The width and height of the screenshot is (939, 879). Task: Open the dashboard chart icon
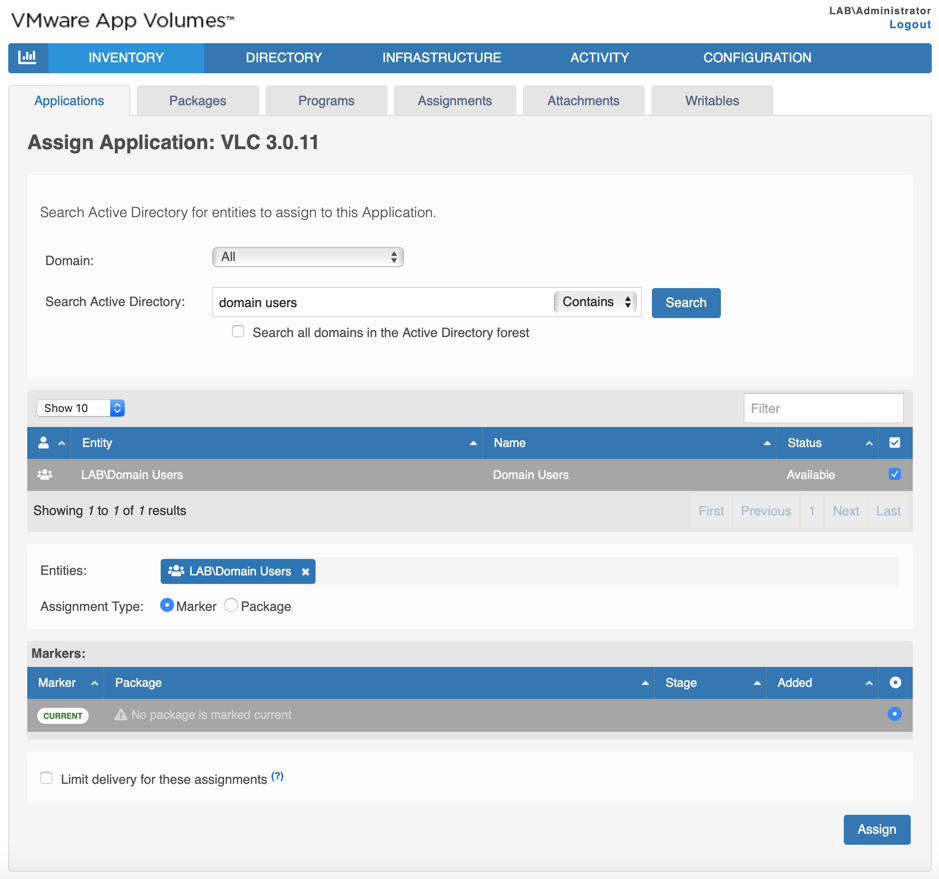(x=27, y=58)
